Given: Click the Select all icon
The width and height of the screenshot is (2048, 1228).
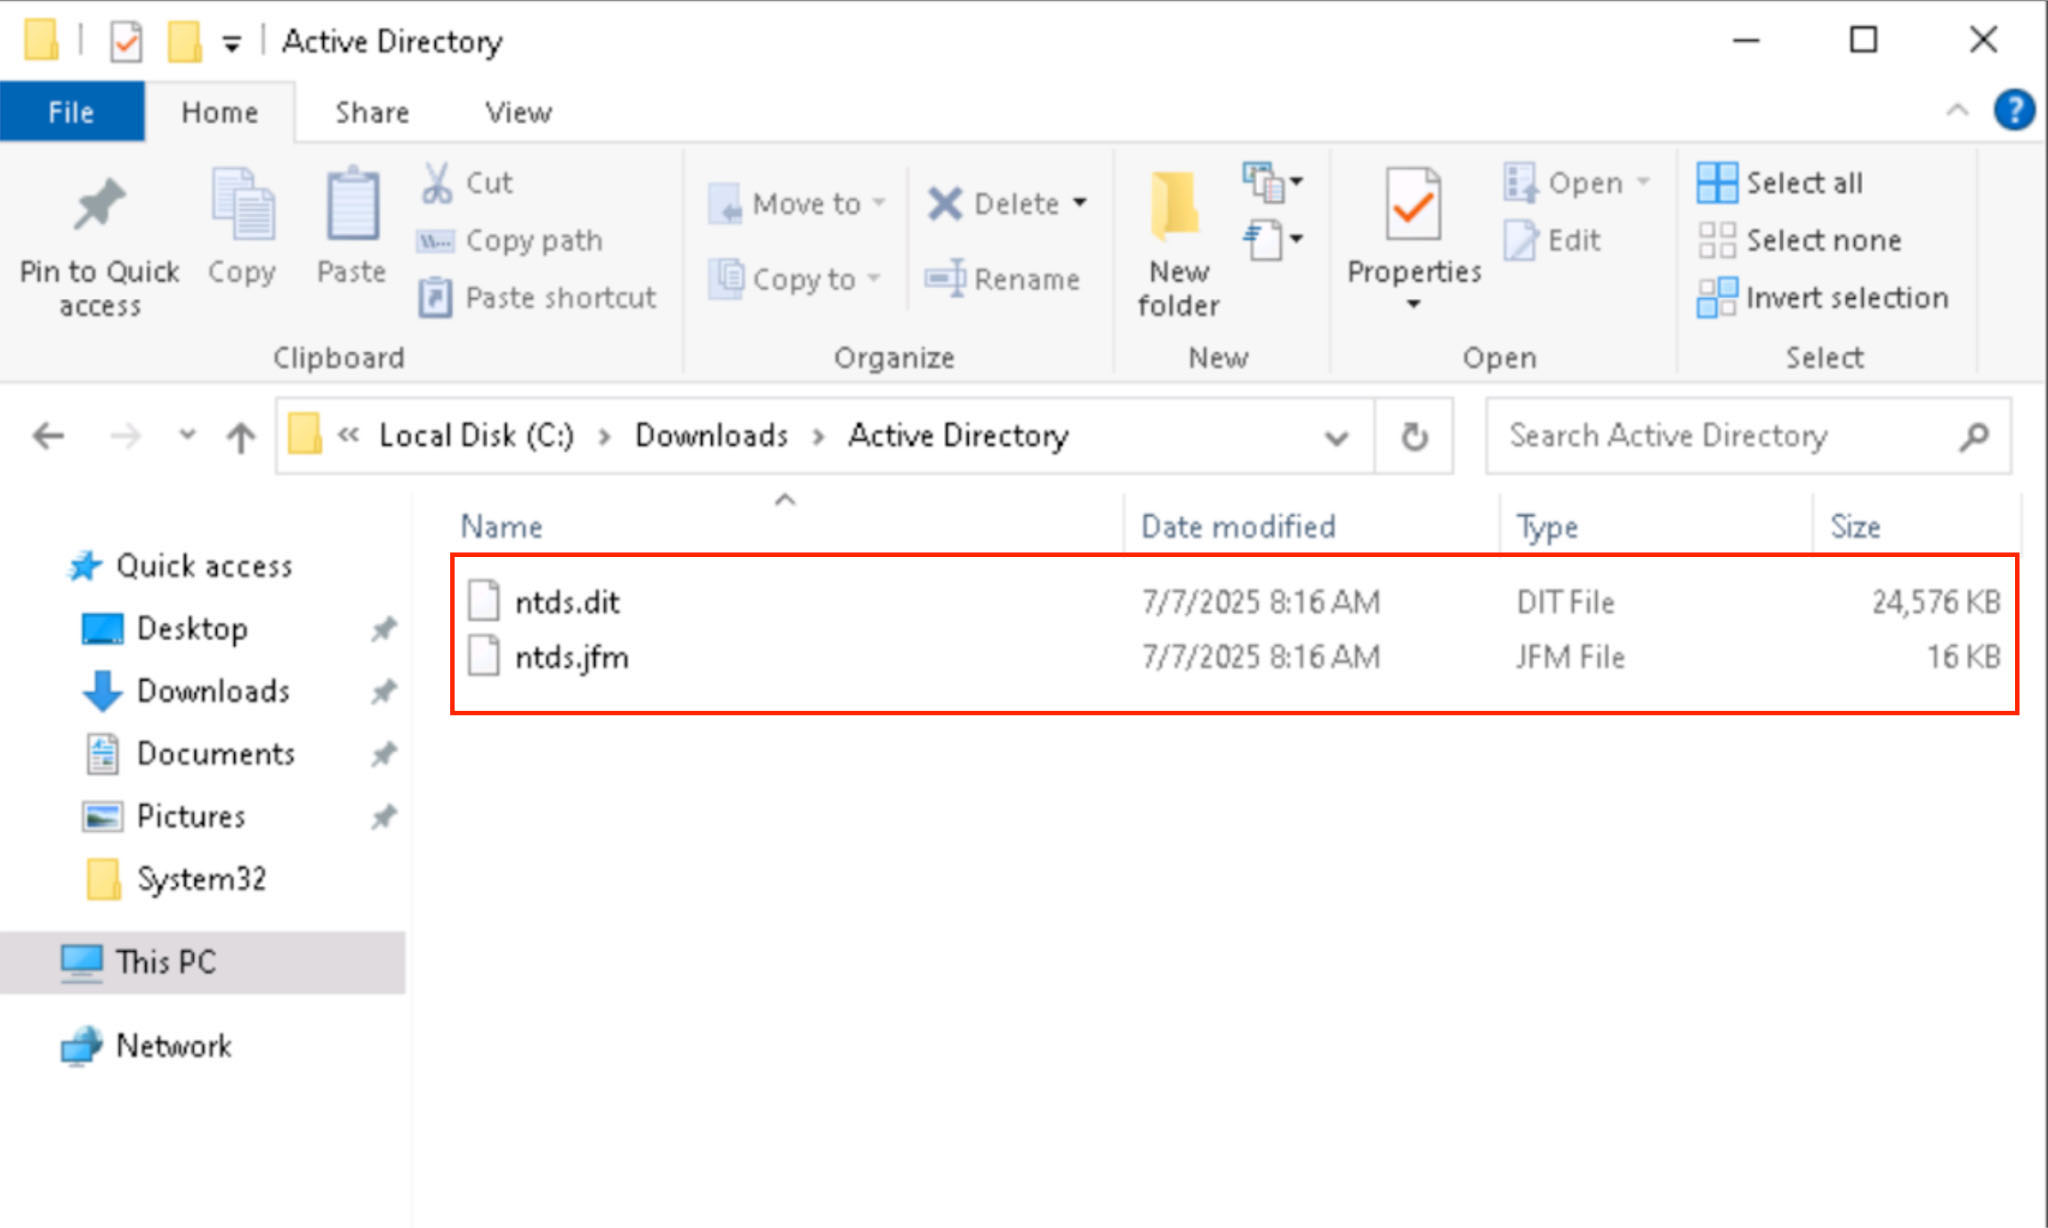Looking at the screenshot, I should pos(1717,183).
